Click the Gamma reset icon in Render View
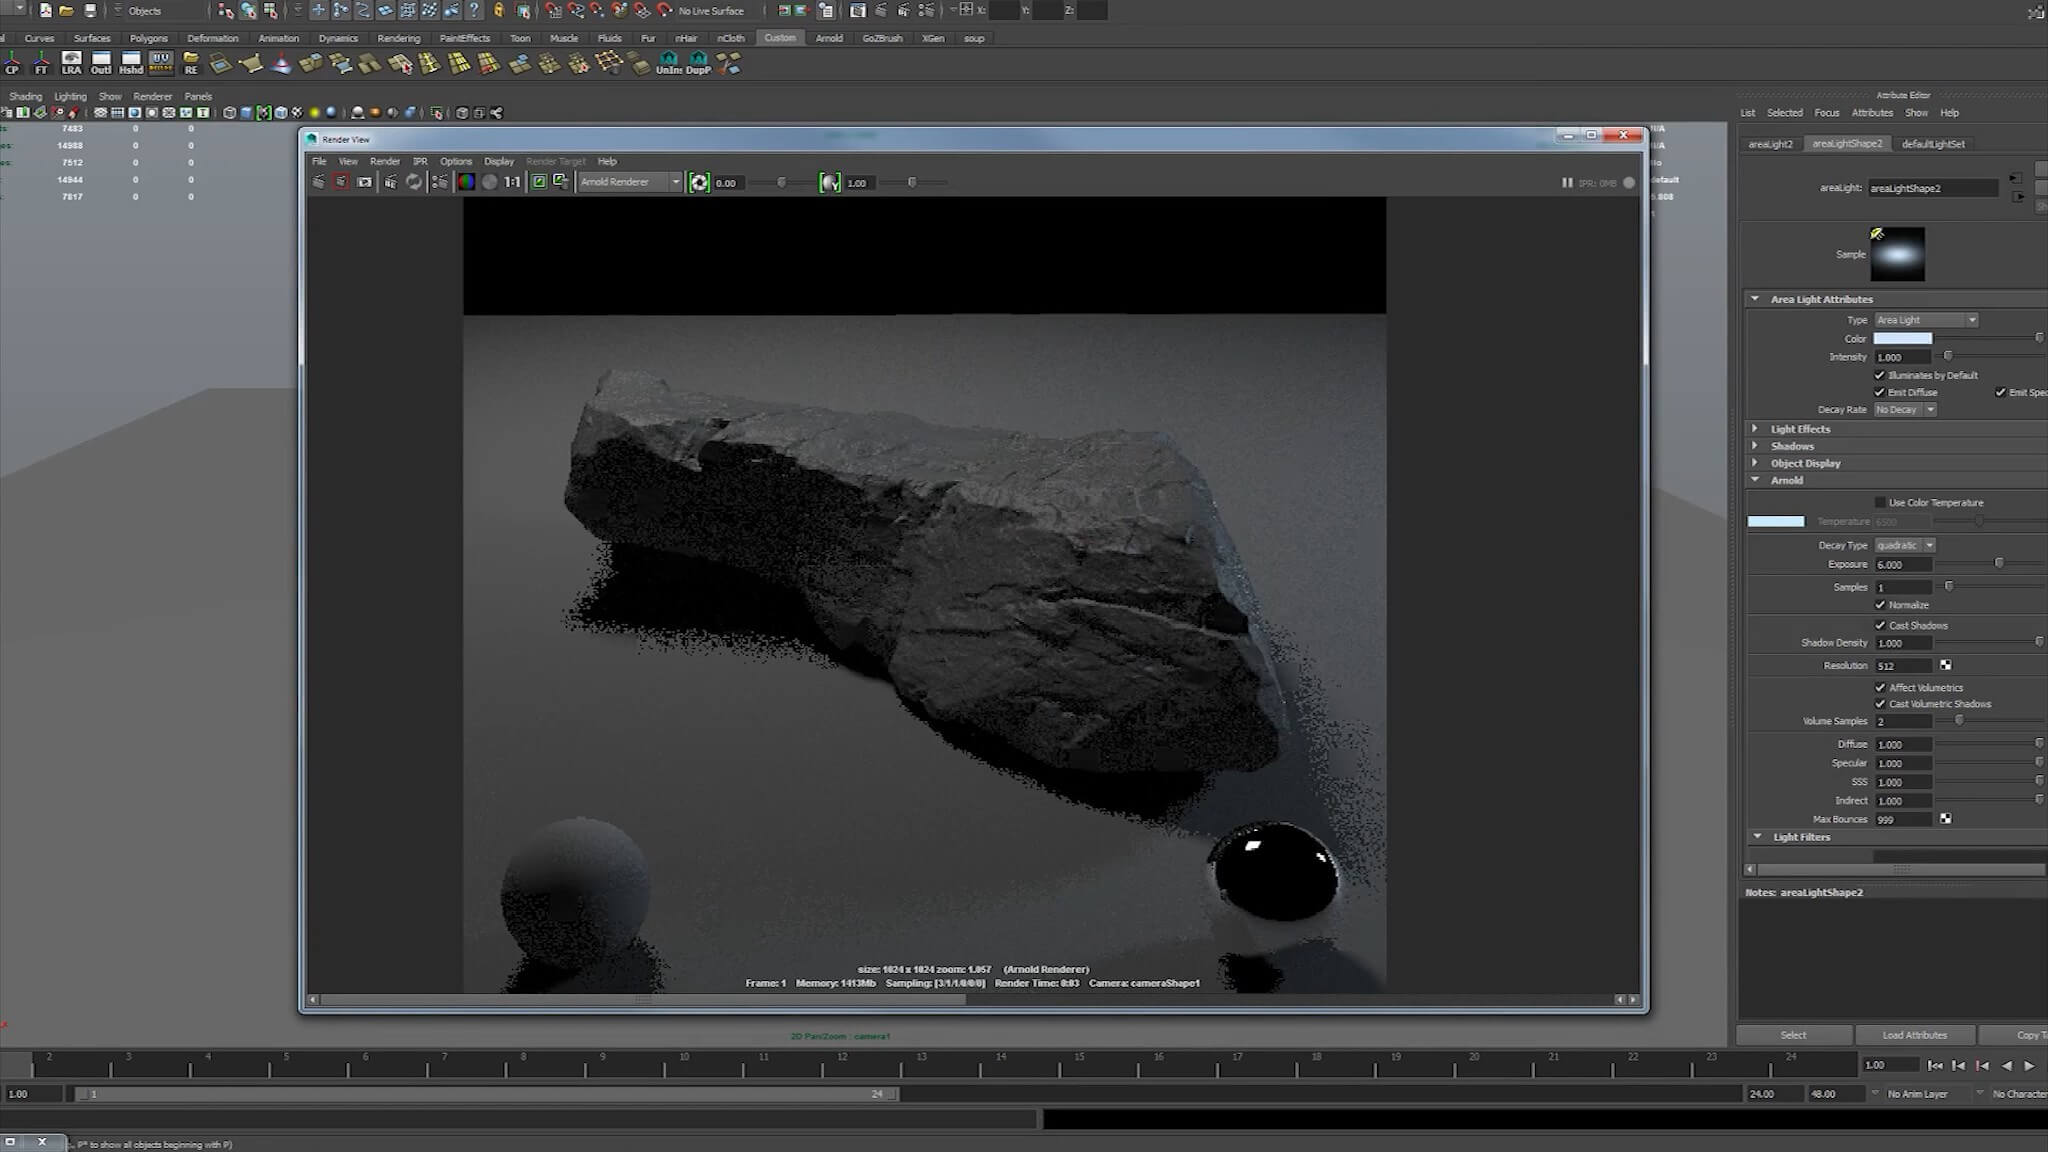The image size is (2048, 1152). coord(830,182)
